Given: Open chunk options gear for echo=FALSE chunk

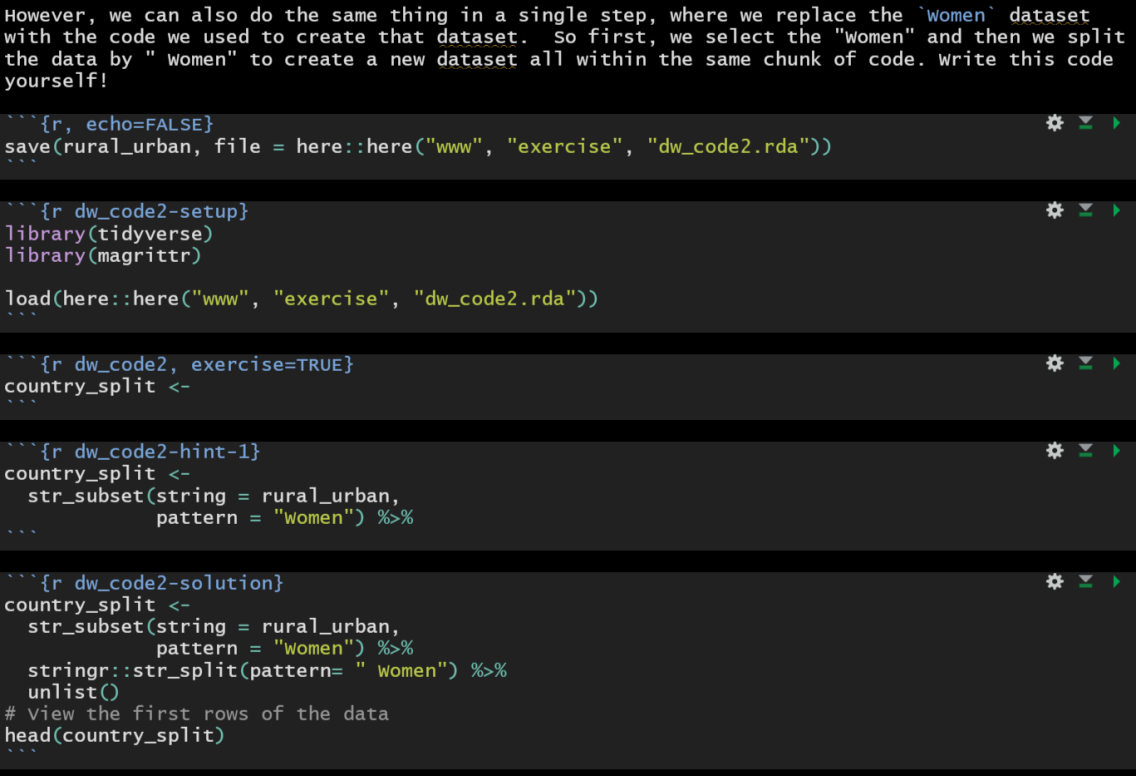Looking at the screenshot, I should (1054, 123).
